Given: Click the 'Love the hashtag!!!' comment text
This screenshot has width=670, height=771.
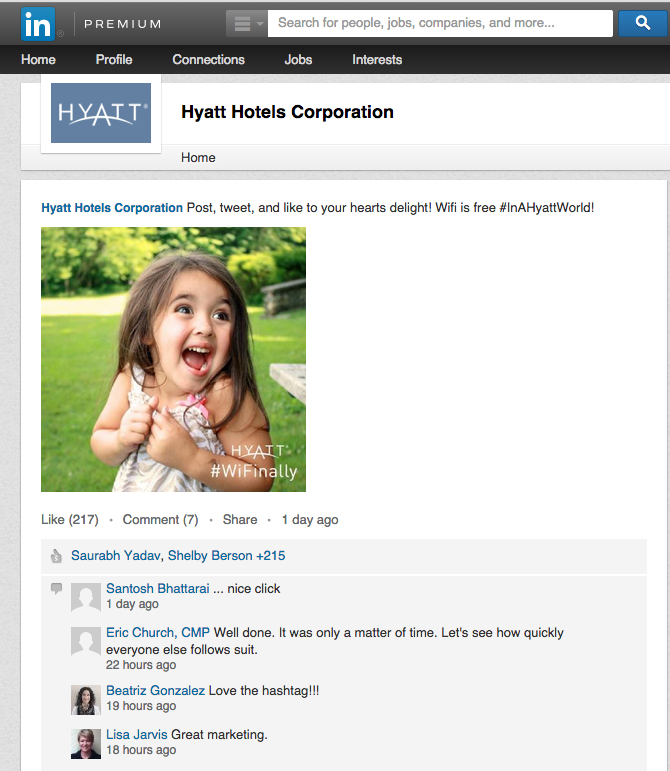Looking at the screenshot, I should pos(264,690).
